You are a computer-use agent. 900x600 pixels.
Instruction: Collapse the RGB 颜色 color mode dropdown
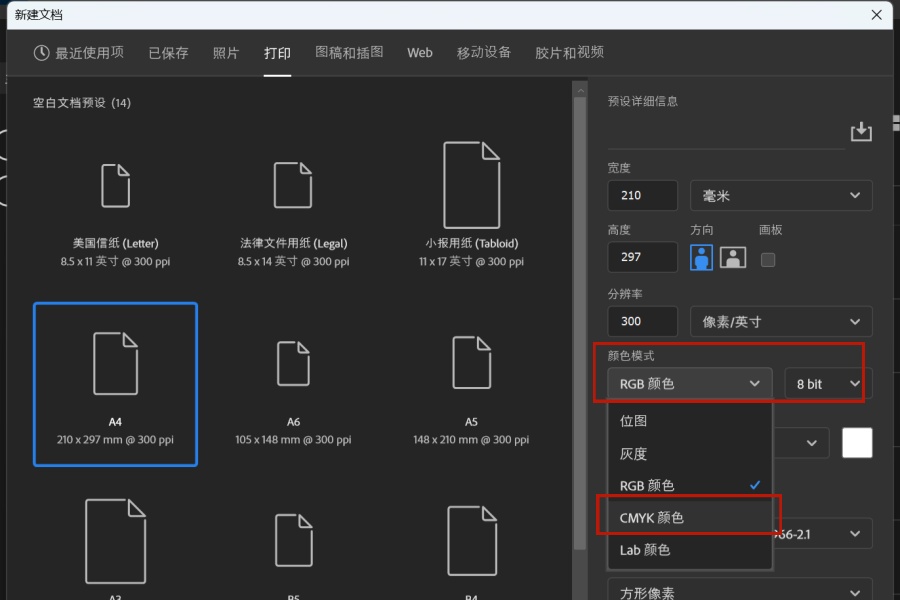coord(689,384)
